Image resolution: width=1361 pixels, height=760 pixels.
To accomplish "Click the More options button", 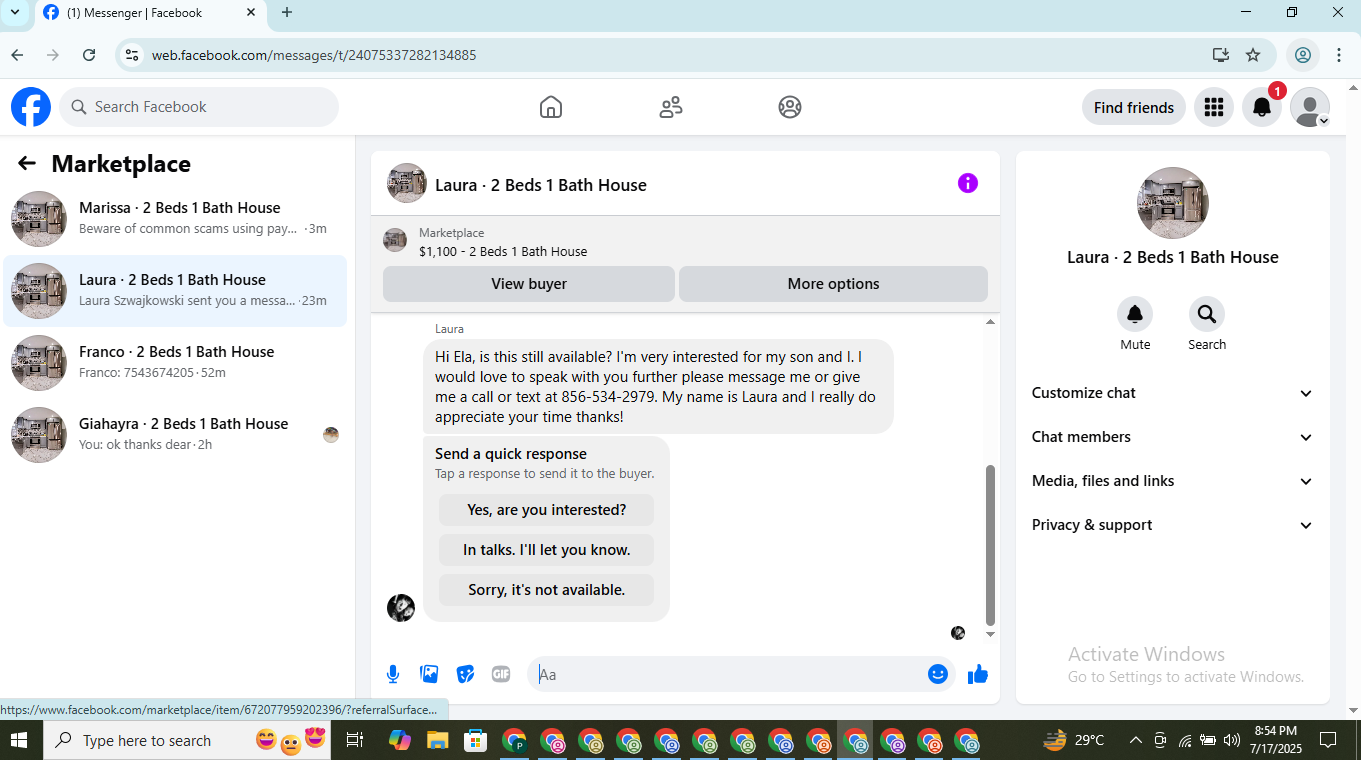I will (833, 284).
